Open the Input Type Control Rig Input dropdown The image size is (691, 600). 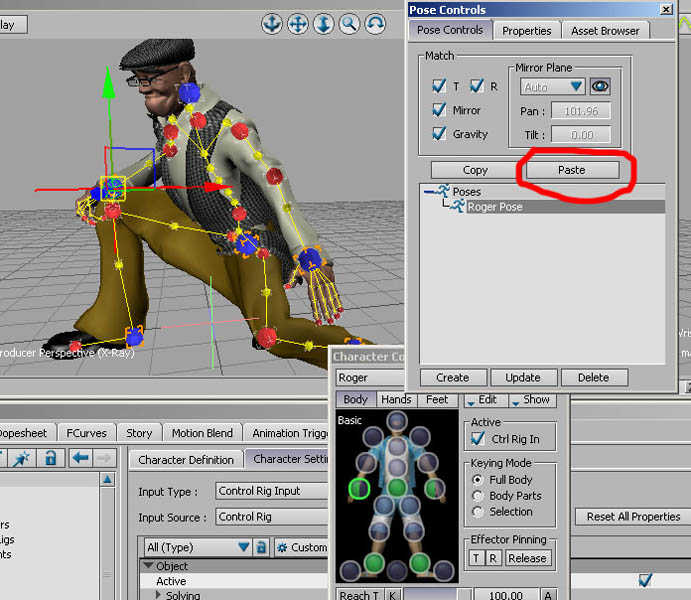(272, 491)
